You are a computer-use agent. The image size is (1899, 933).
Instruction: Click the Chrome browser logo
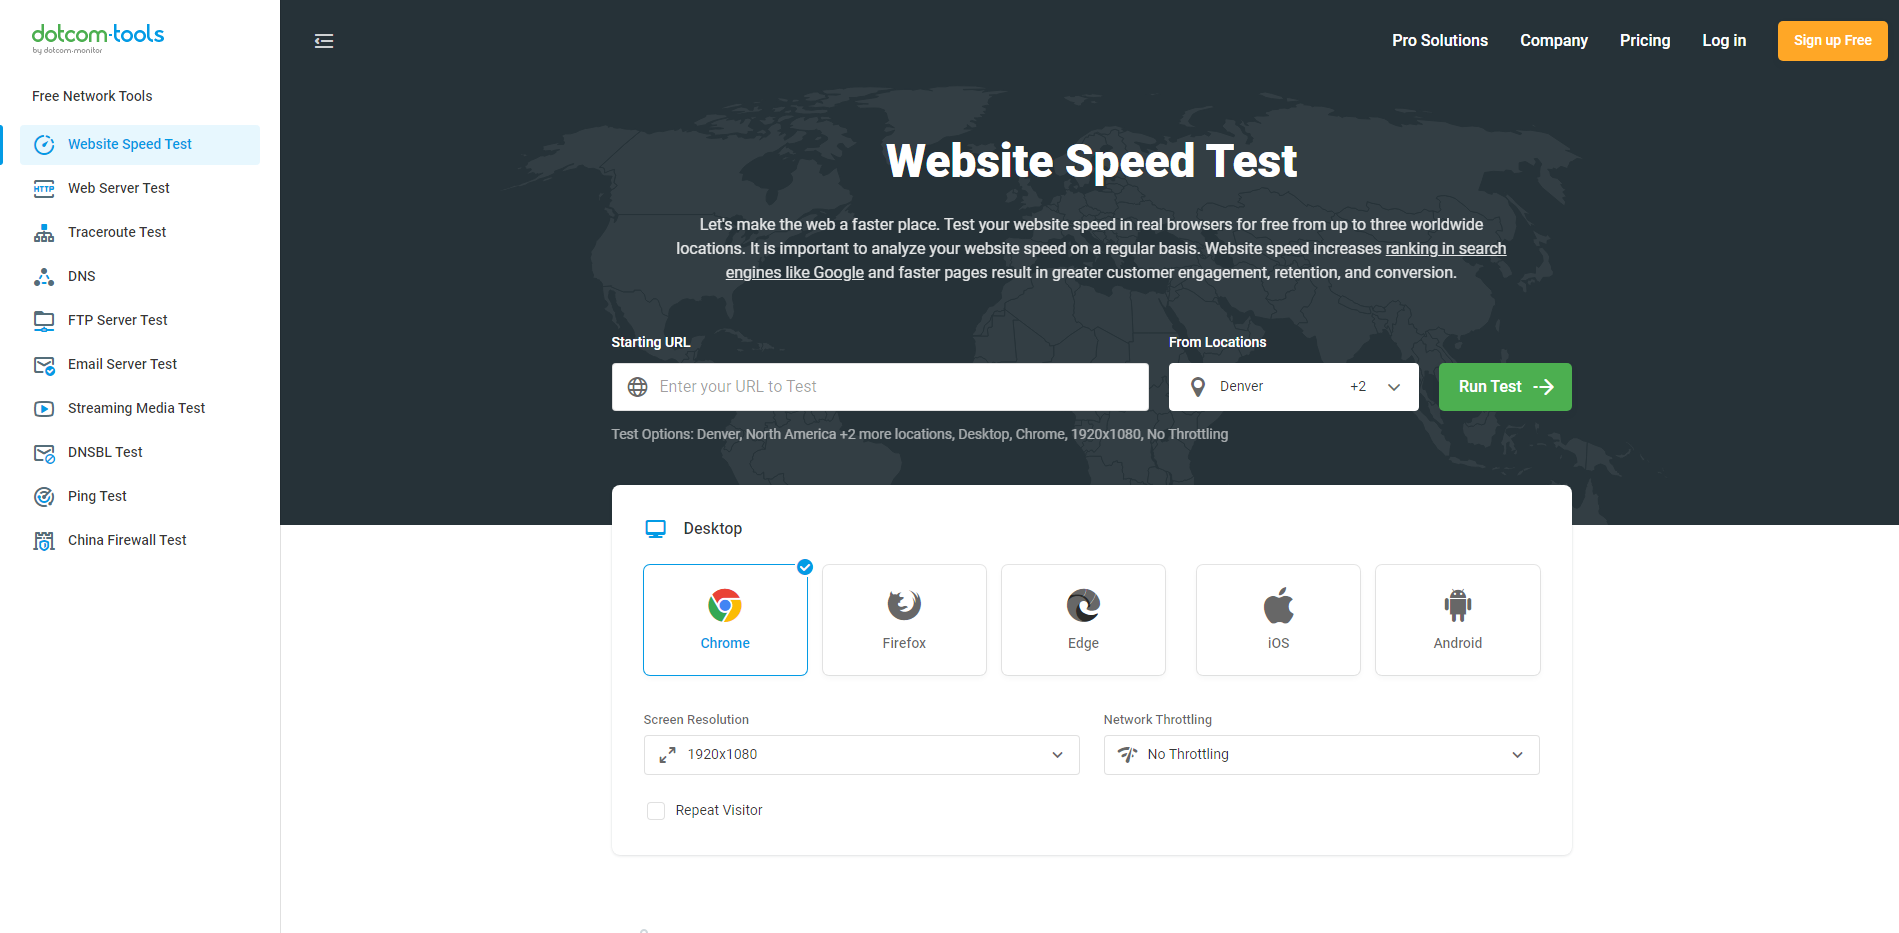(725, 605)
